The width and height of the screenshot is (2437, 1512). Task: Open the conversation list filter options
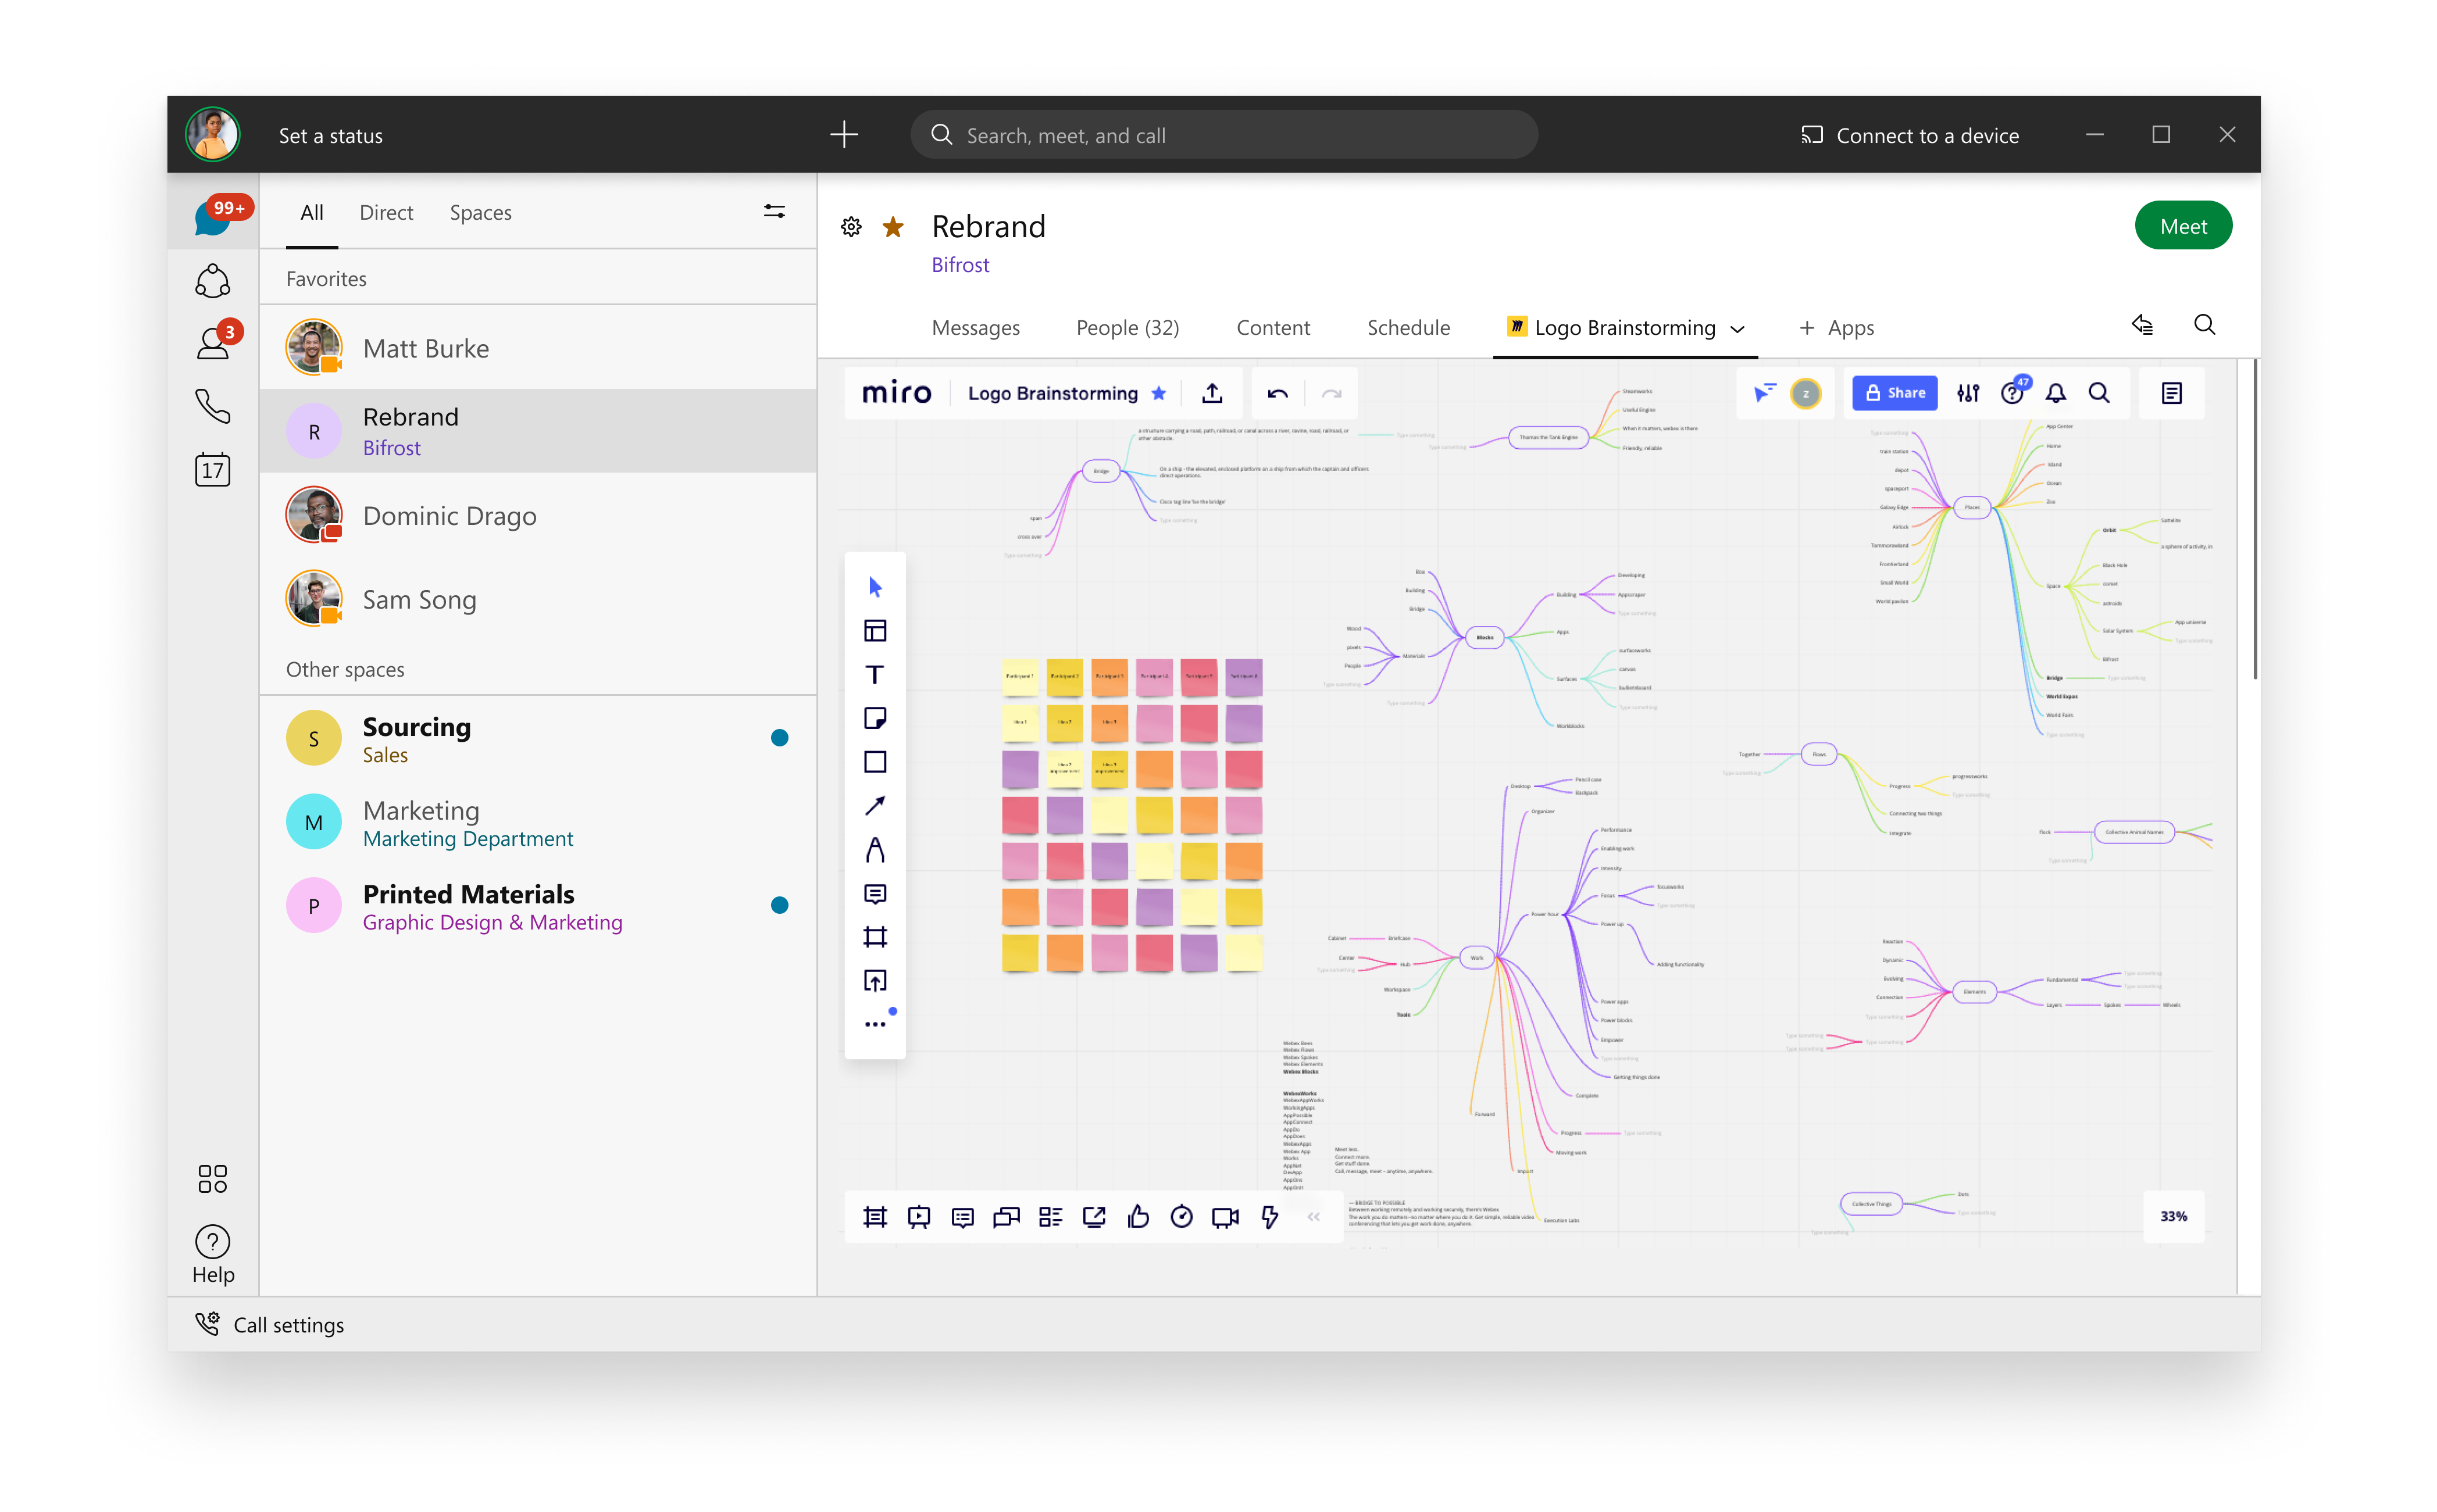pos(774,211)
